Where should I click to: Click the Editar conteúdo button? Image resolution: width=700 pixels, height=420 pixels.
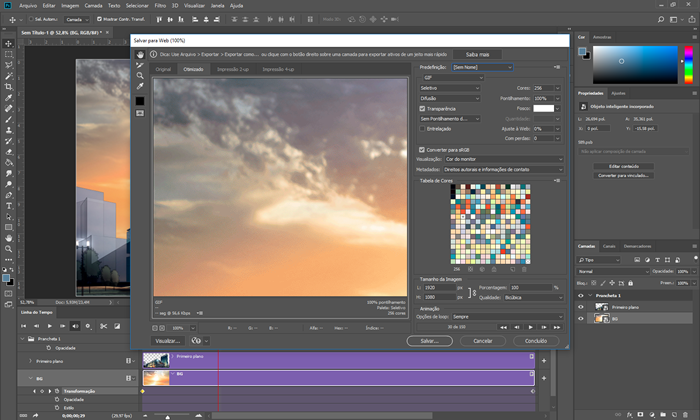624,166
